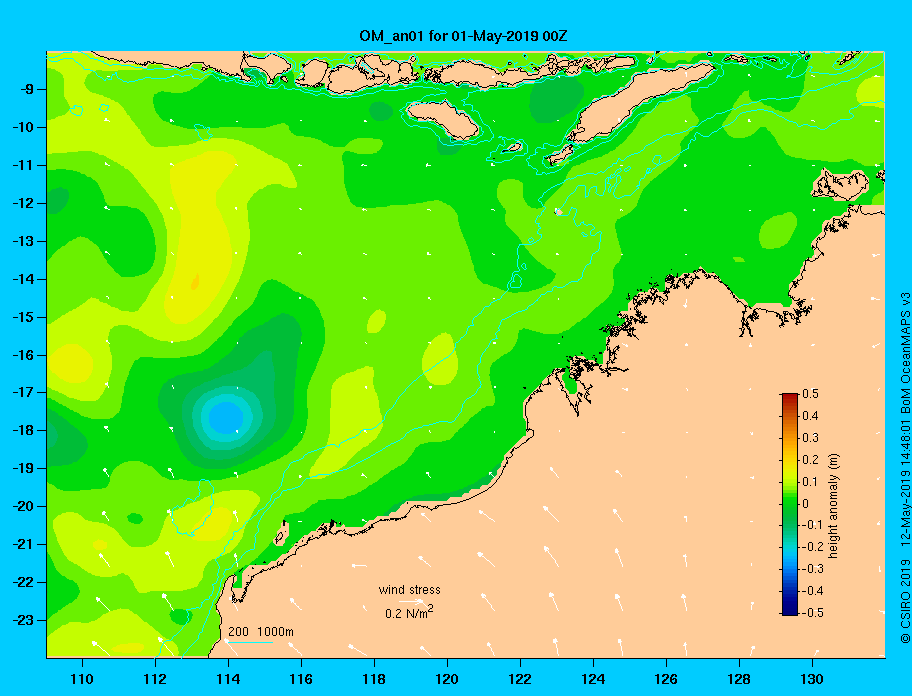This screenshot has height=696, width=912.
Task: Click the "0.3" positive colorbar label
Action: click(x=810, y=438)
